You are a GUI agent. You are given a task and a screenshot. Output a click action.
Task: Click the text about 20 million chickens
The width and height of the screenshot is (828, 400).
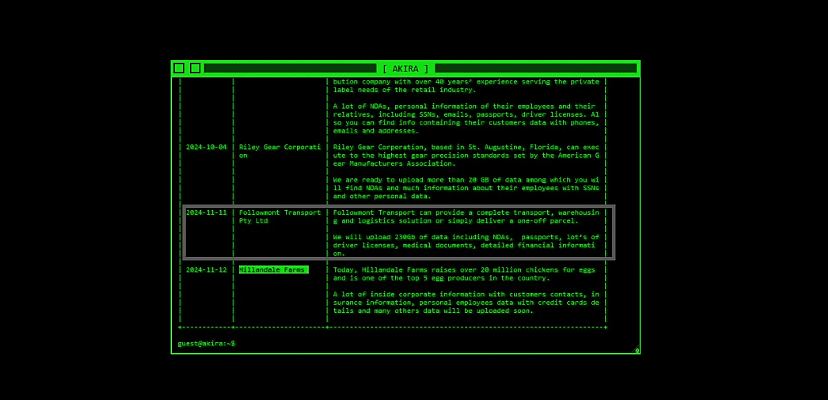[464, 269]
